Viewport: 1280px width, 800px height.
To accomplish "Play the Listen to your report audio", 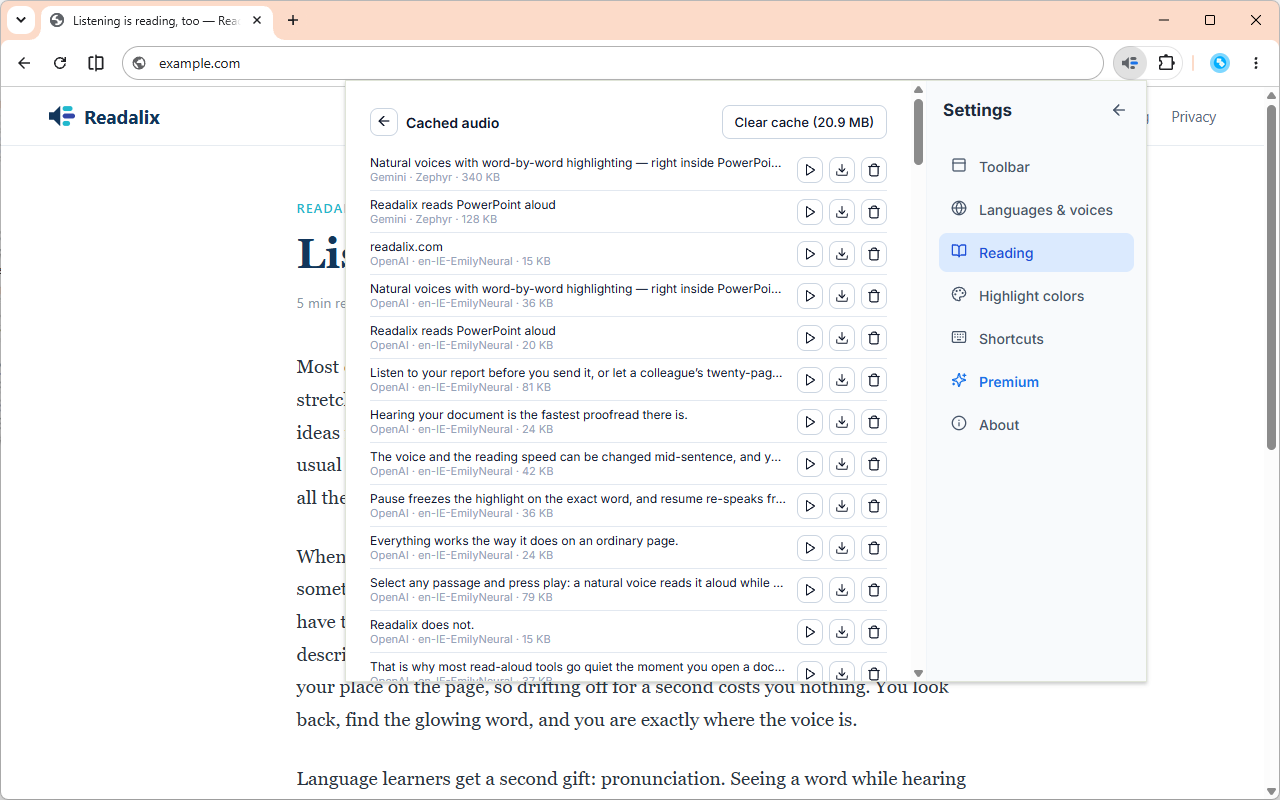I will point(810,380).
